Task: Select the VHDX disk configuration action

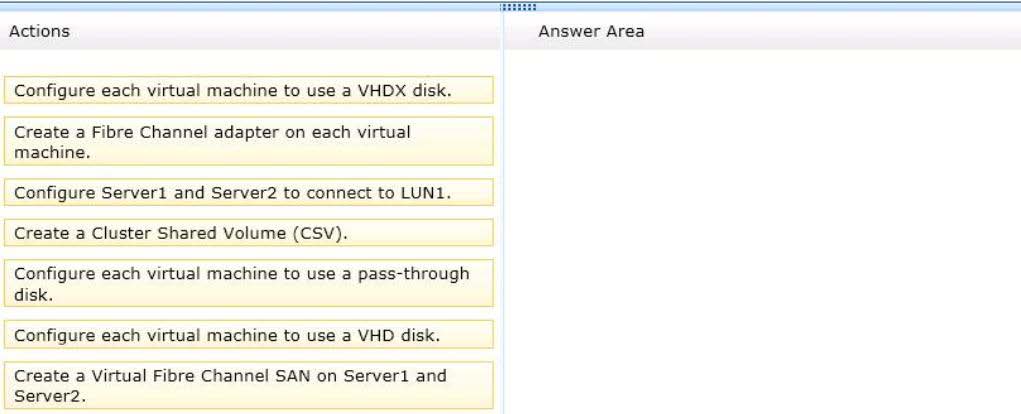Action: [x=248, y=90]
